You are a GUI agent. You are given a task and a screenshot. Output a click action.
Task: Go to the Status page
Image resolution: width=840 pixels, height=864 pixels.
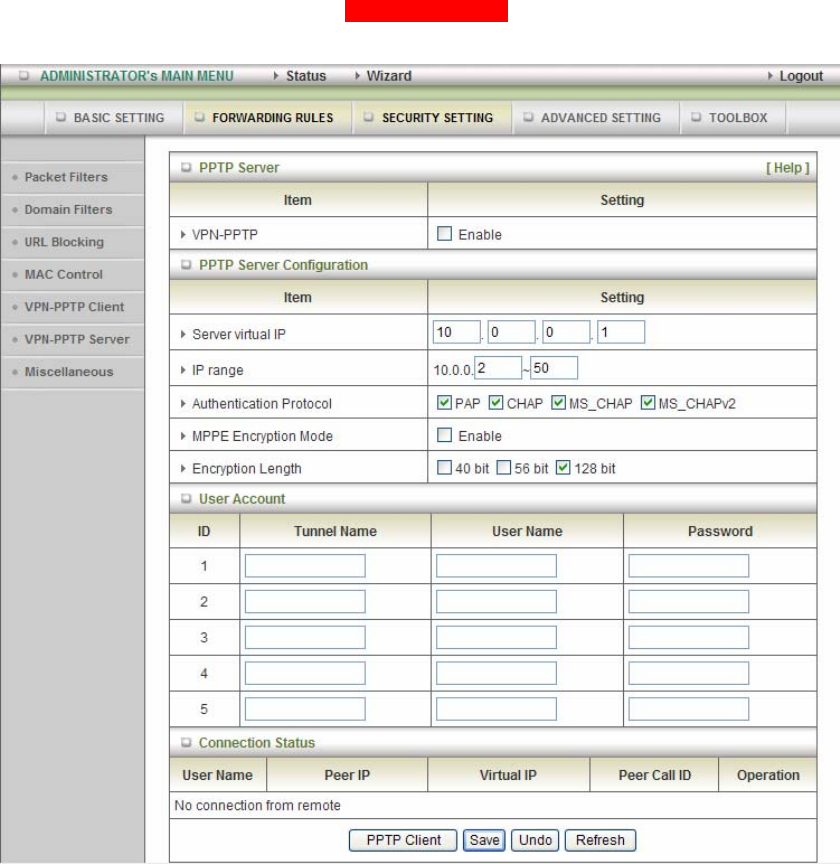(306, 76)
